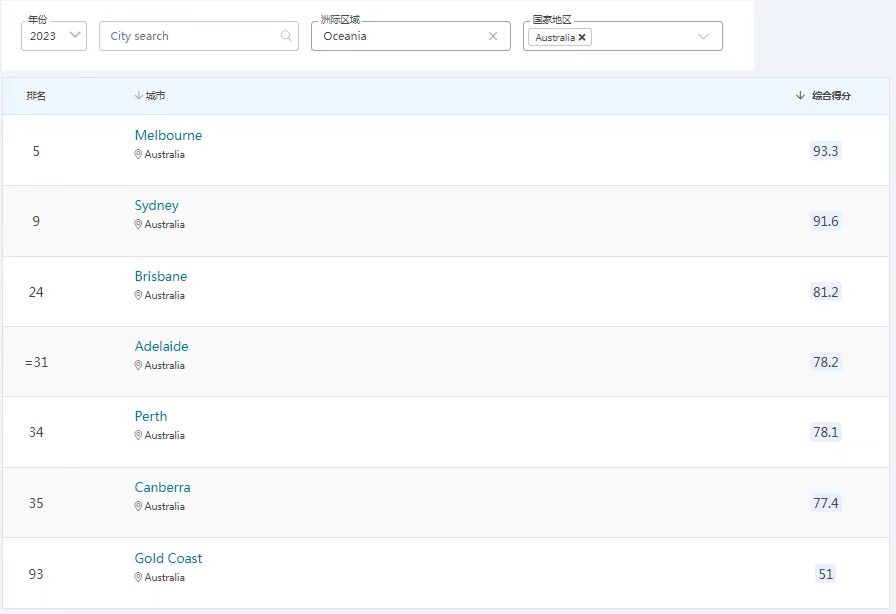Open the Melbourne city link
The width and height of the screenshot is (896, 614).
point(168,135)
